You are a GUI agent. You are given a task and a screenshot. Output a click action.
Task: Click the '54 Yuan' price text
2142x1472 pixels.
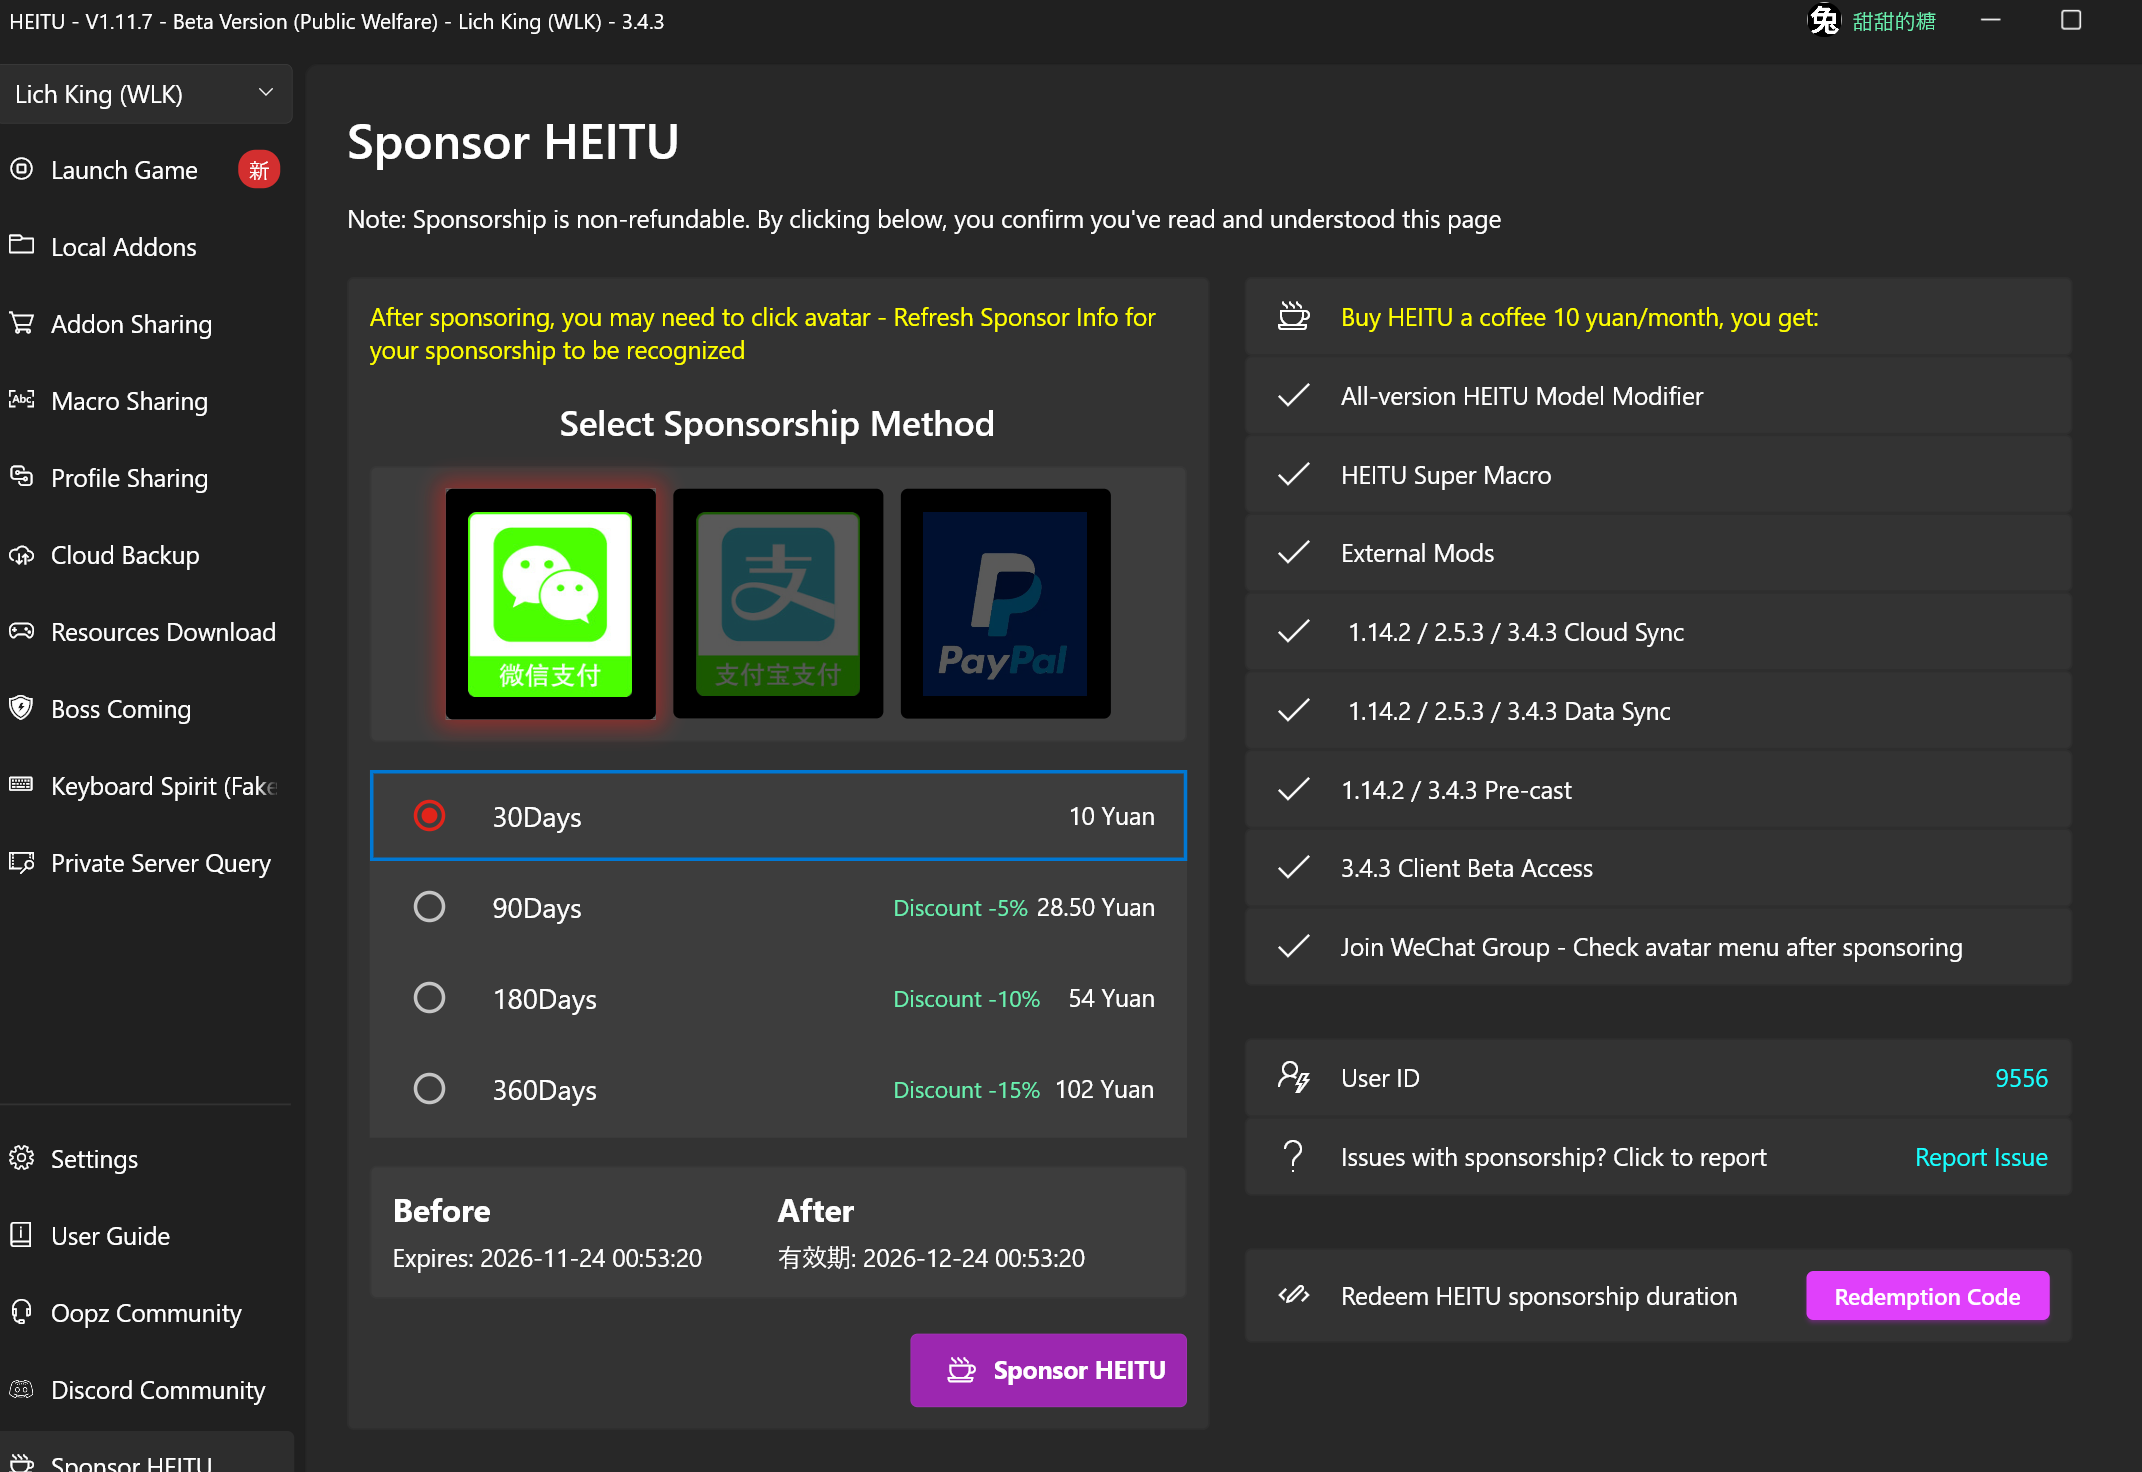pos(1111,998)
